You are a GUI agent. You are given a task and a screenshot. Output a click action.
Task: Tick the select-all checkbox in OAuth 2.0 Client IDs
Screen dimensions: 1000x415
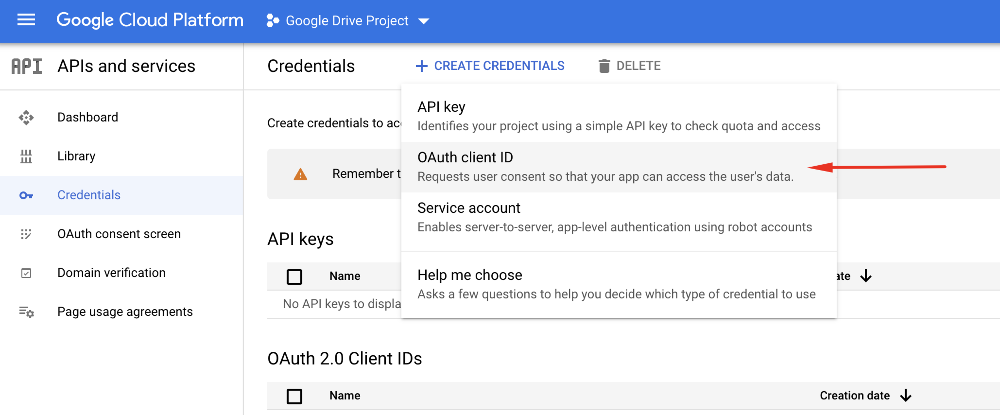pyautogui.click(x=295, y=396)
